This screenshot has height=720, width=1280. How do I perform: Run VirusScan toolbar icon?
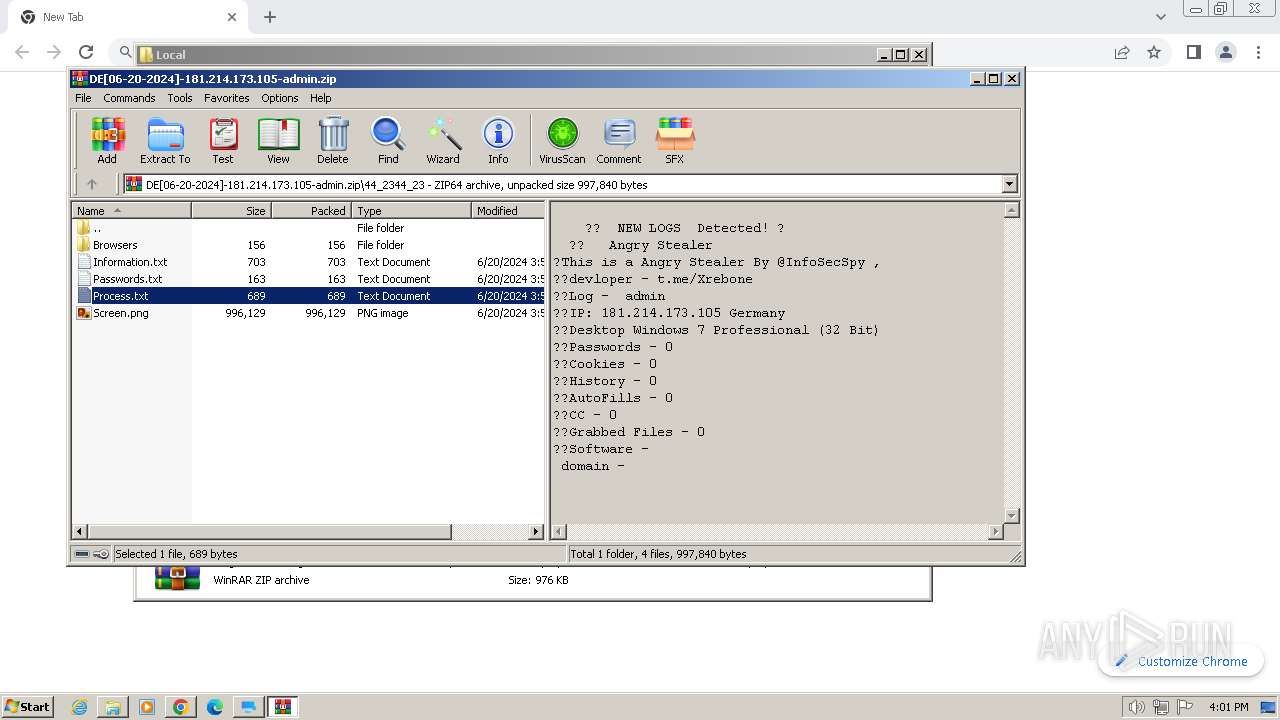click(562, 140)
